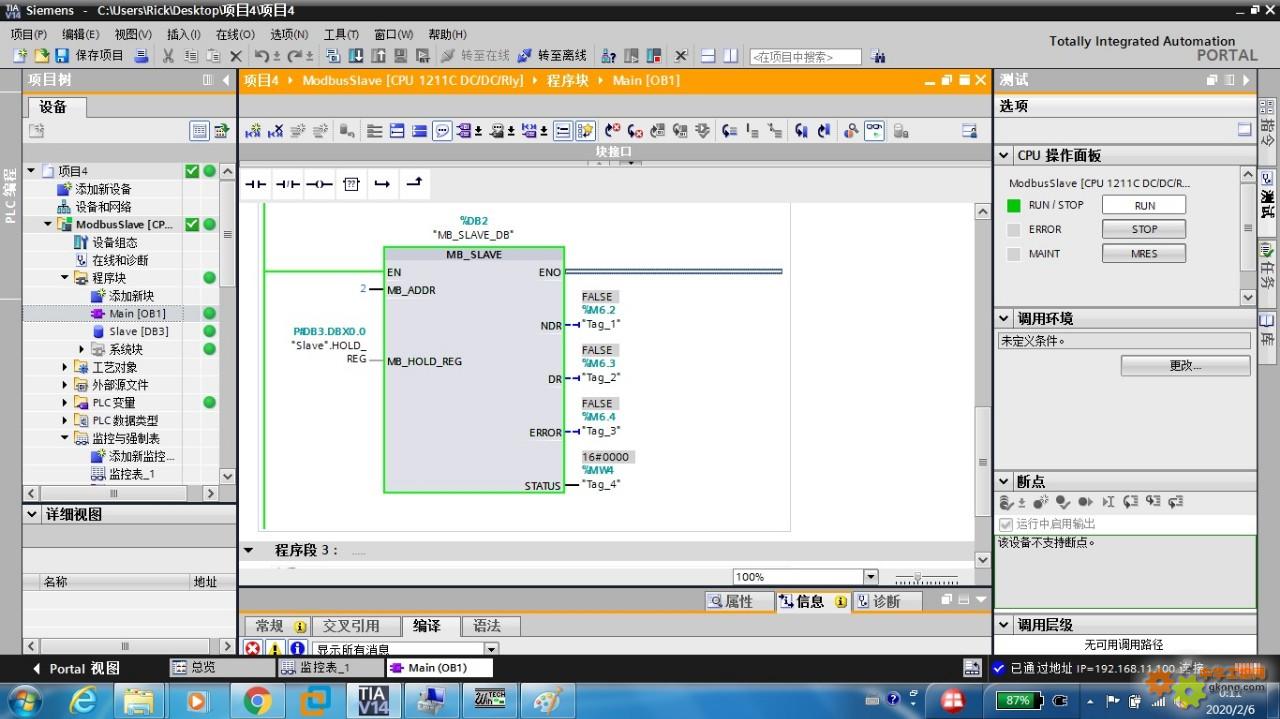Click the MRES button on CPU panel
This screenshot has width=1280, height=719.
1144,254
